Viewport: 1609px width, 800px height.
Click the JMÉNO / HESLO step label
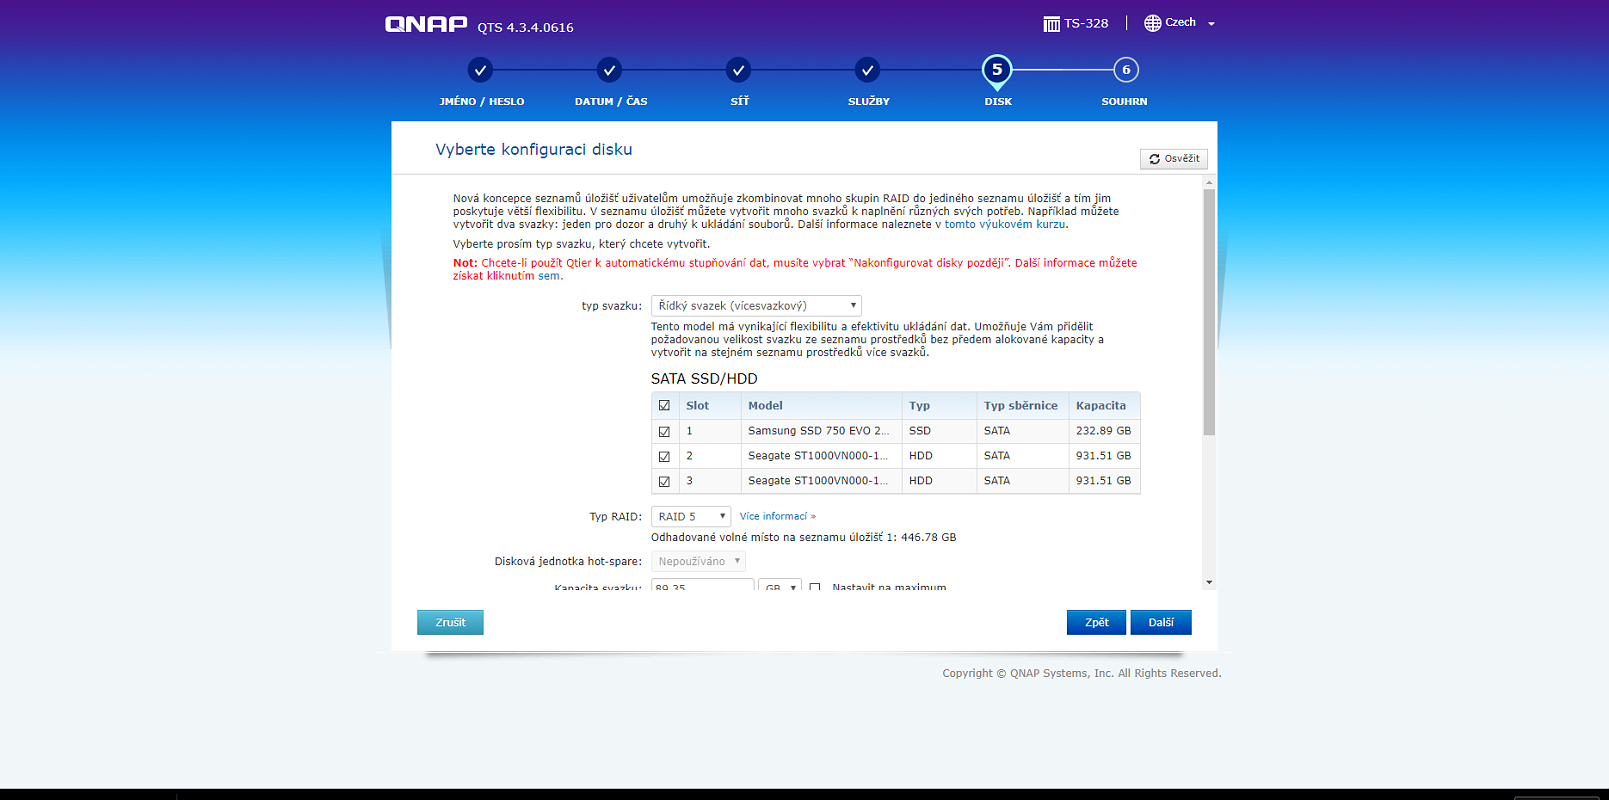point(482,102)
